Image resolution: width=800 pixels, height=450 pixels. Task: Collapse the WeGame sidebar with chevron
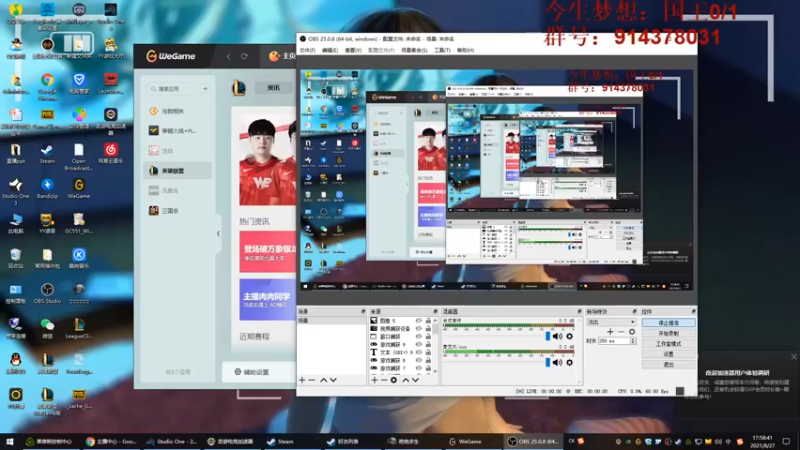[x=218, y=234]
